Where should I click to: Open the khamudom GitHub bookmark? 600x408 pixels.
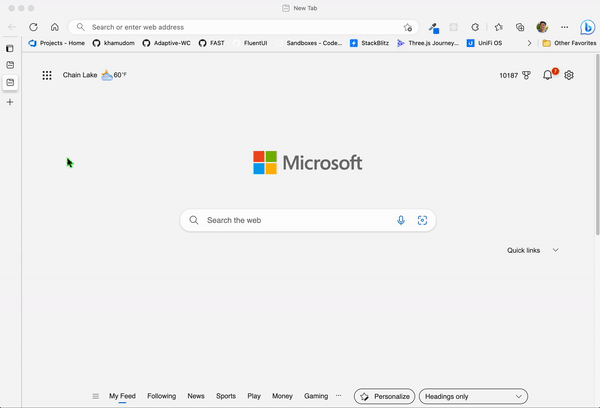point(114,43)
